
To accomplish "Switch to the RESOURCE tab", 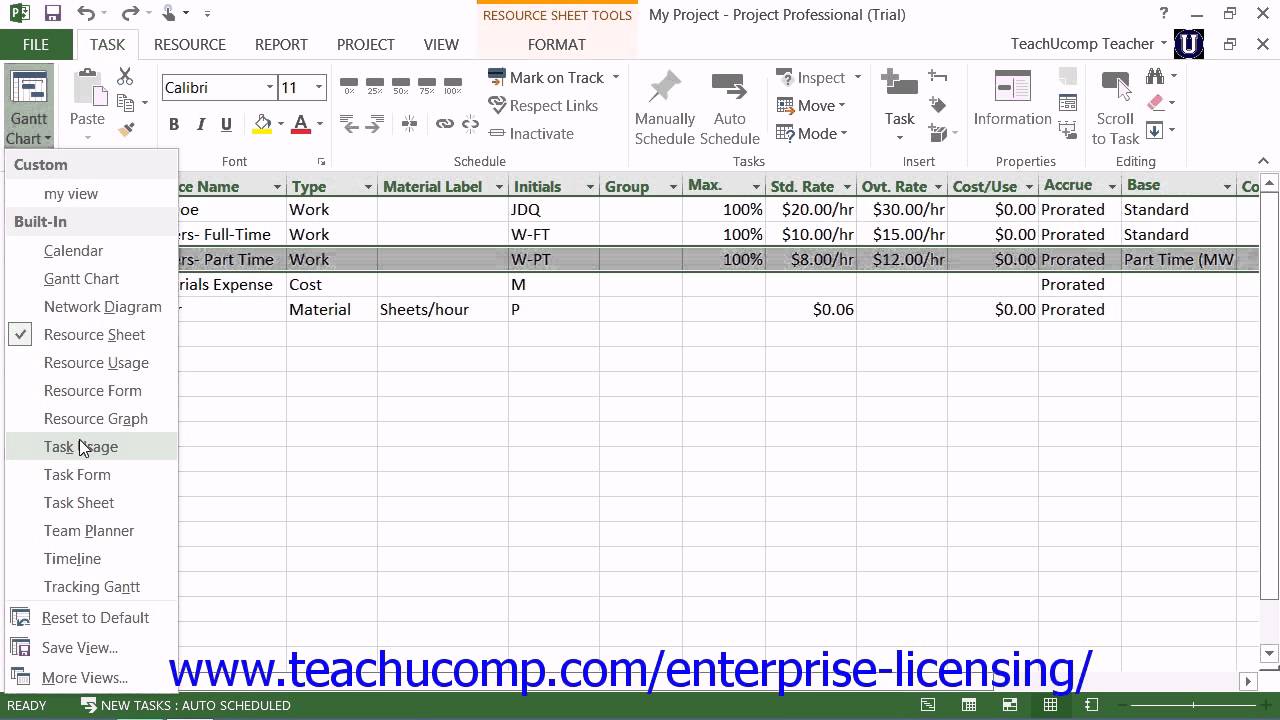I will (x=190, y=44).
